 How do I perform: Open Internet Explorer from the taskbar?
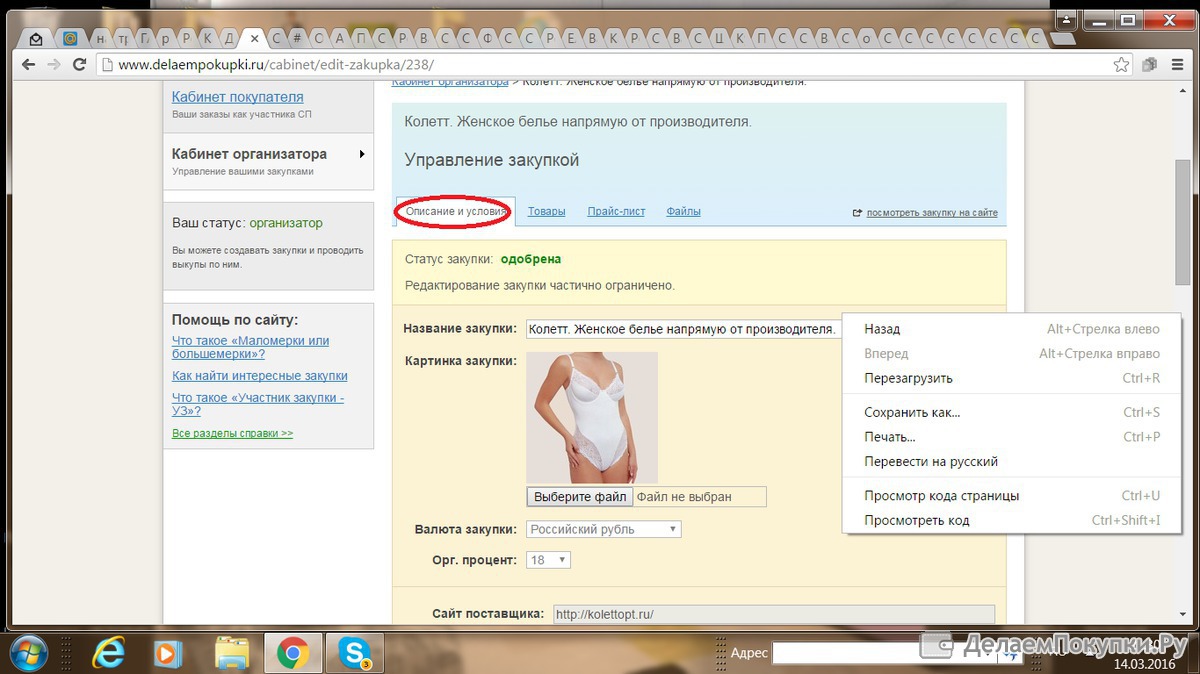pyautogui.click(x=108, y=653)
